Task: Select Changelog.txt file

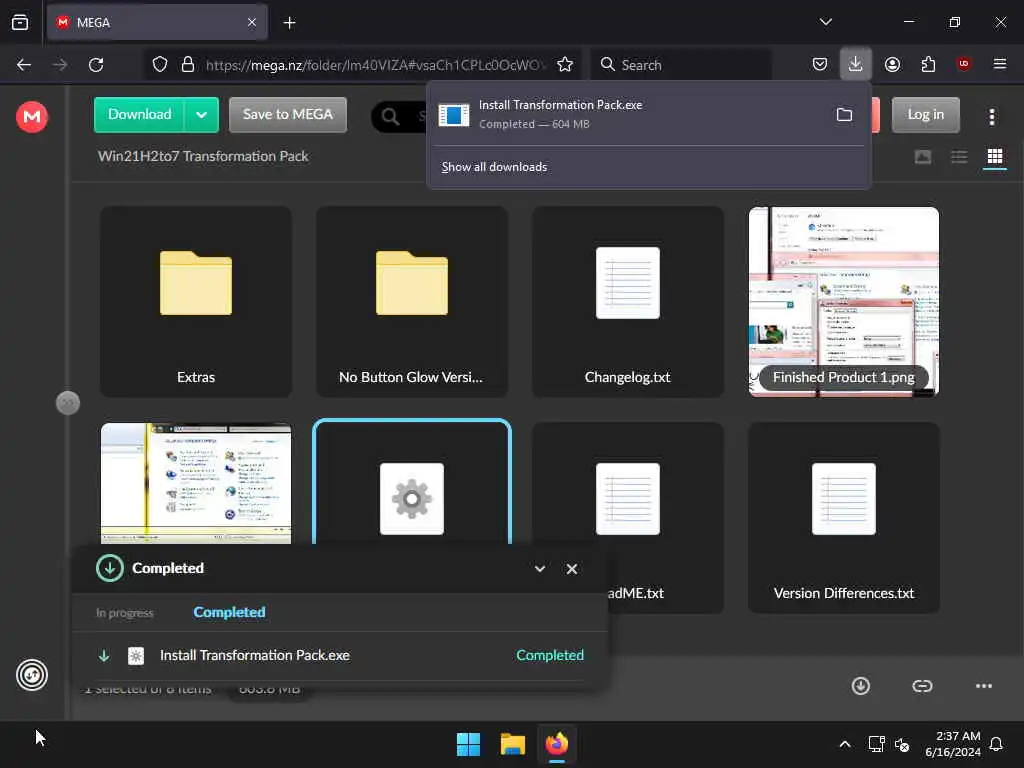Action: [628, 302]
